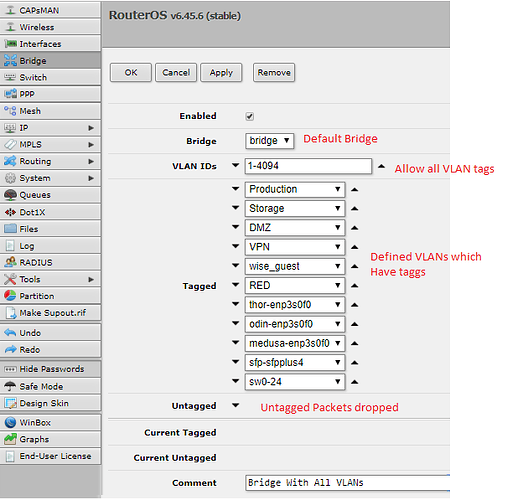
Task: Click the Switch icon in sidebar
Action: 10,77
